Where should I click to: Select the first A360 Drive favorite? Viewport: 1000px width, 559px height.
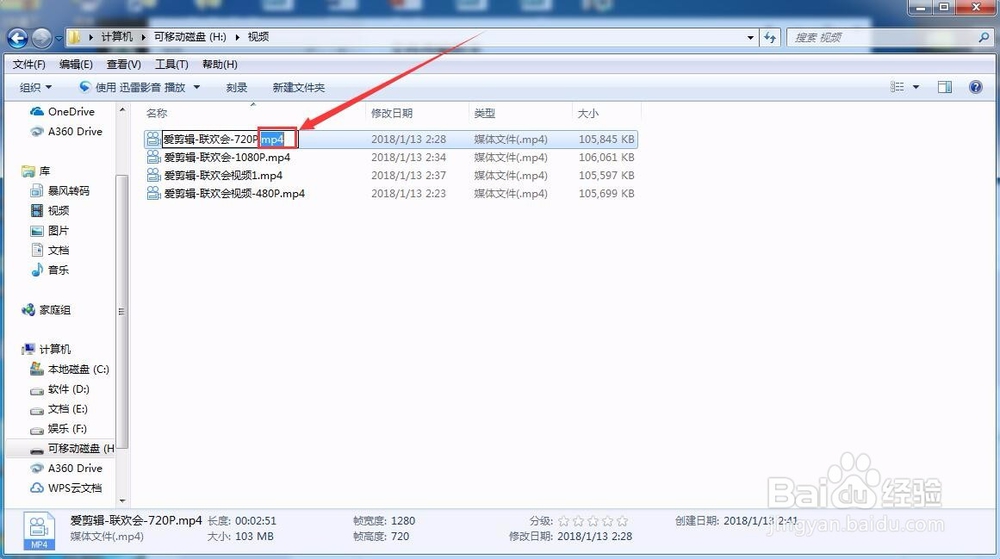(x=66, y=131)
